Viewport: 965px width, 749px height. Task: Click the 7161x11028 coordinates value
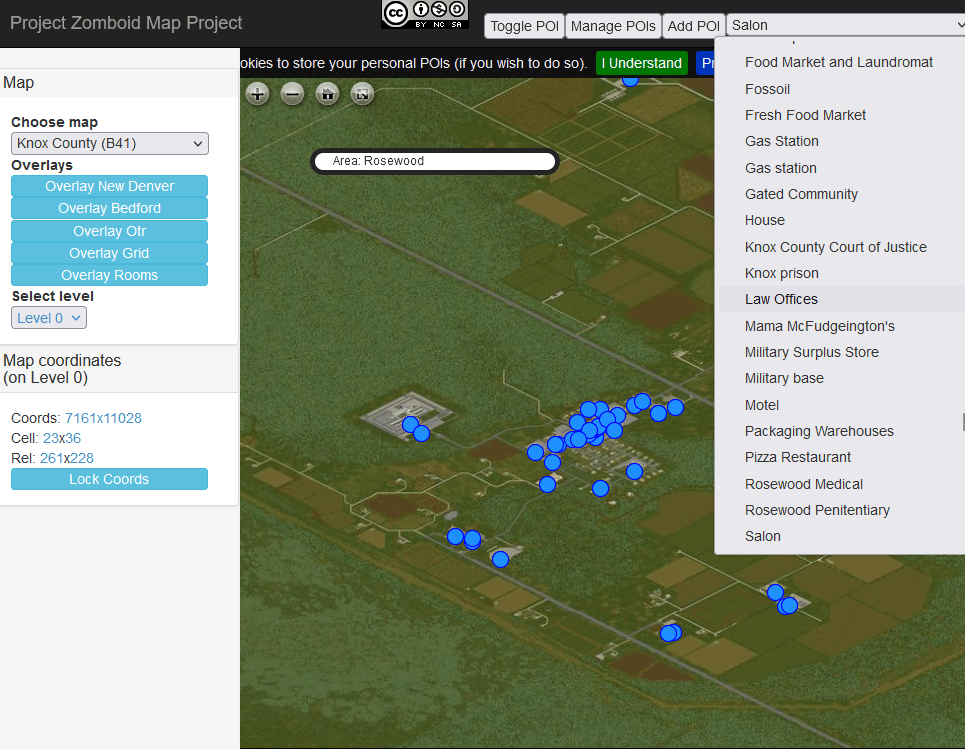(103, 419)
